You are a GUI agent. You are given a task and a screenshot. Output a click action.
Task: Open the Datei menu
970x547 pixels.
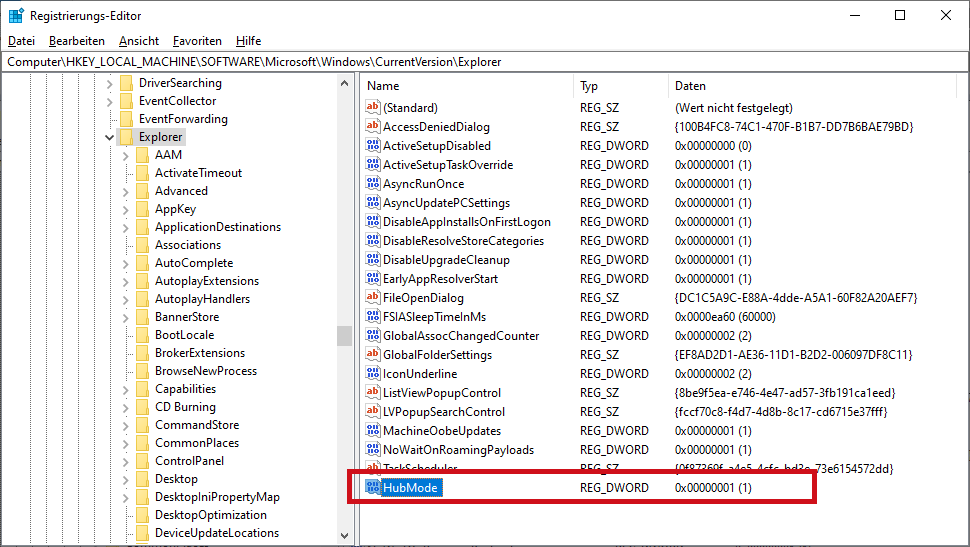point(21,41)
